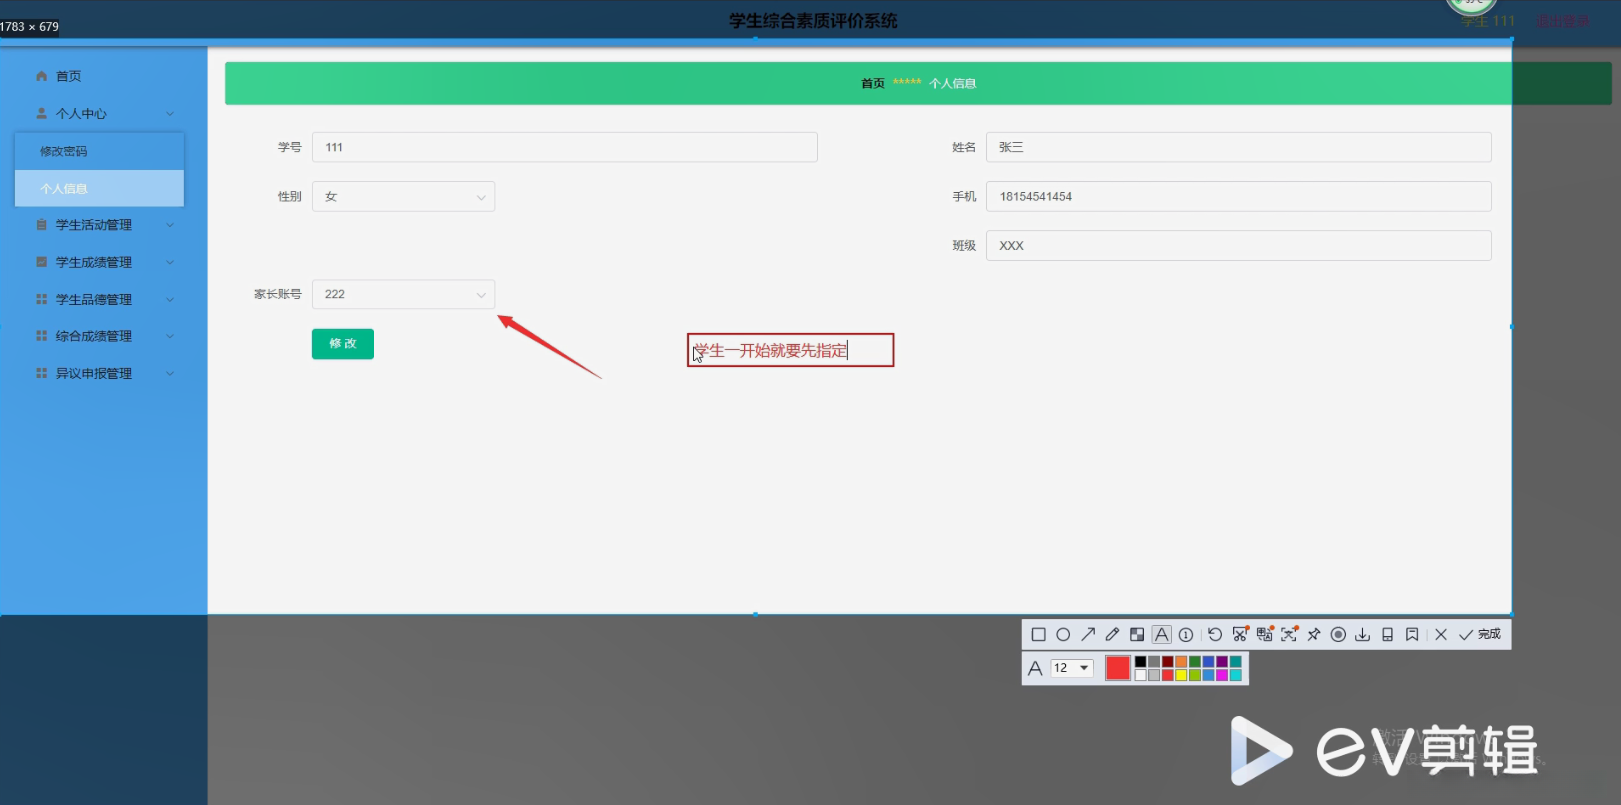Pick the black color swatch
This screenshot has width=1621, height=805.
(x=1140, y=662)
